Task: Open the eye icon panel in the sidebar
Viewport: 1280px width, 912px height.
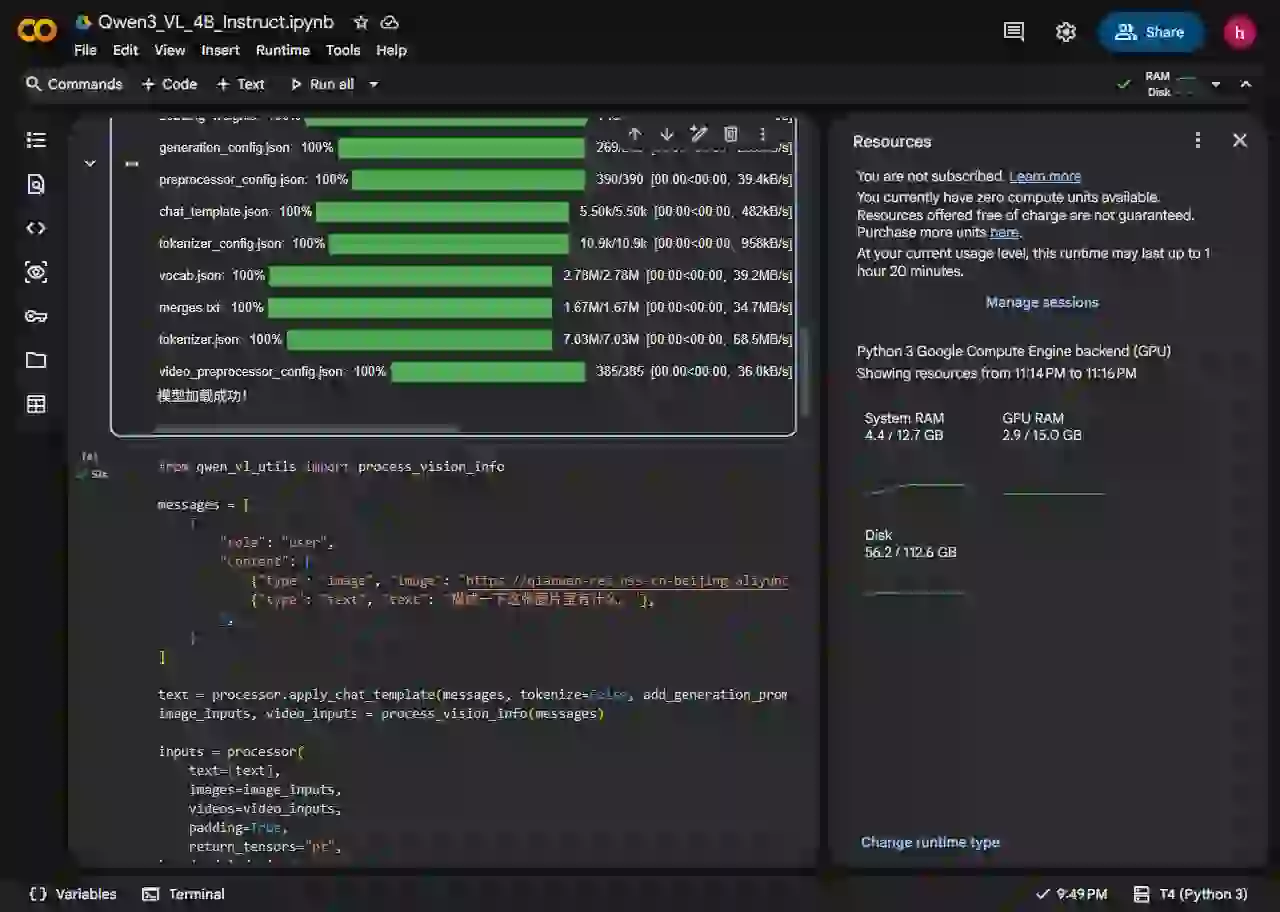Action: click(x=36, y=272)
